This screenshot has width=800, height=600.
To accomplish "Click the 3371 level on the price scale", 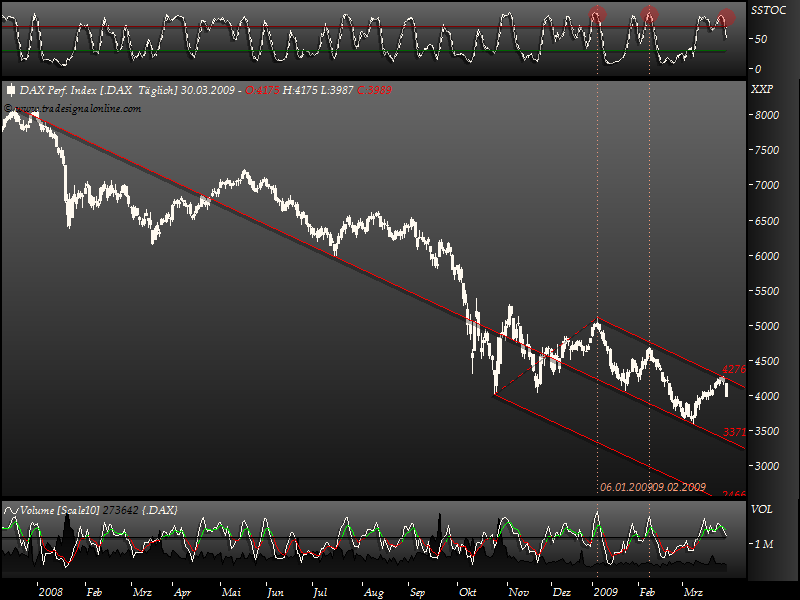I will (733, 432).
